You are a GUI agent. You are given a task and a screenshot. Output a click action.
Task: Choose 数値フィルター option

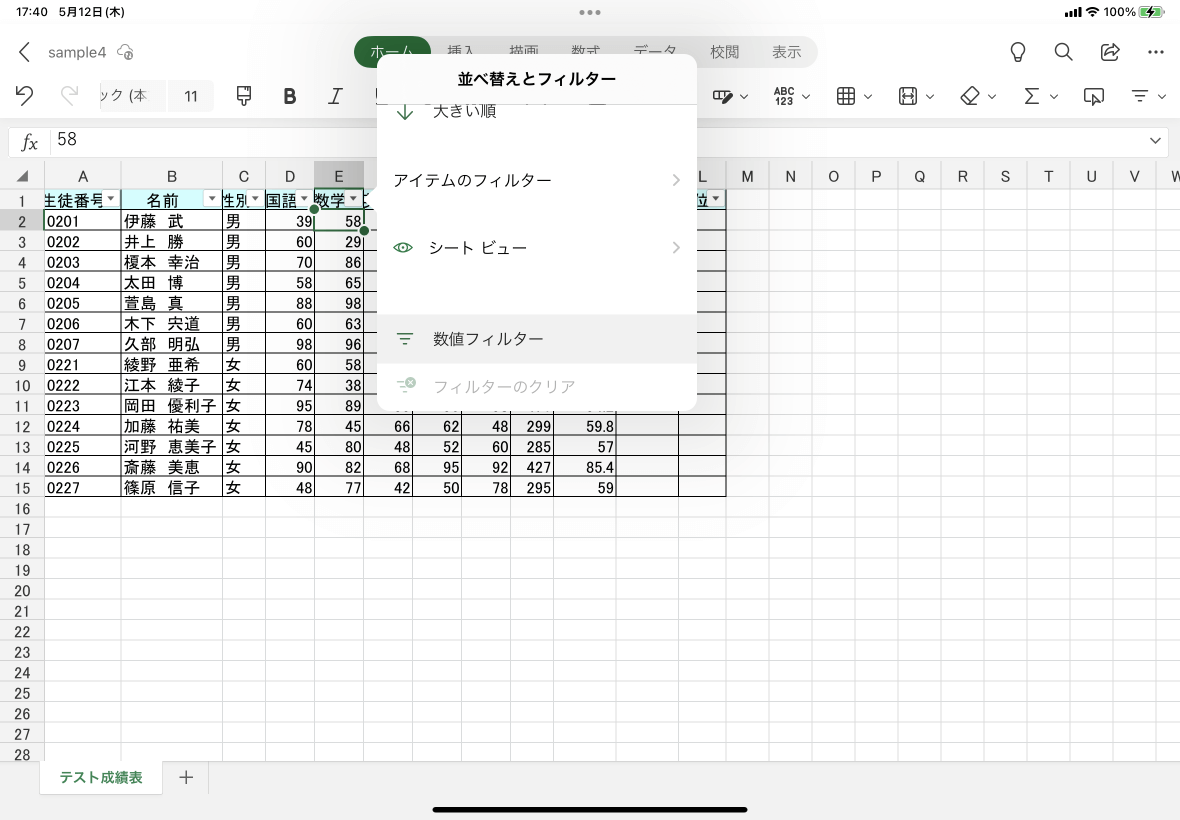[537, 339]
